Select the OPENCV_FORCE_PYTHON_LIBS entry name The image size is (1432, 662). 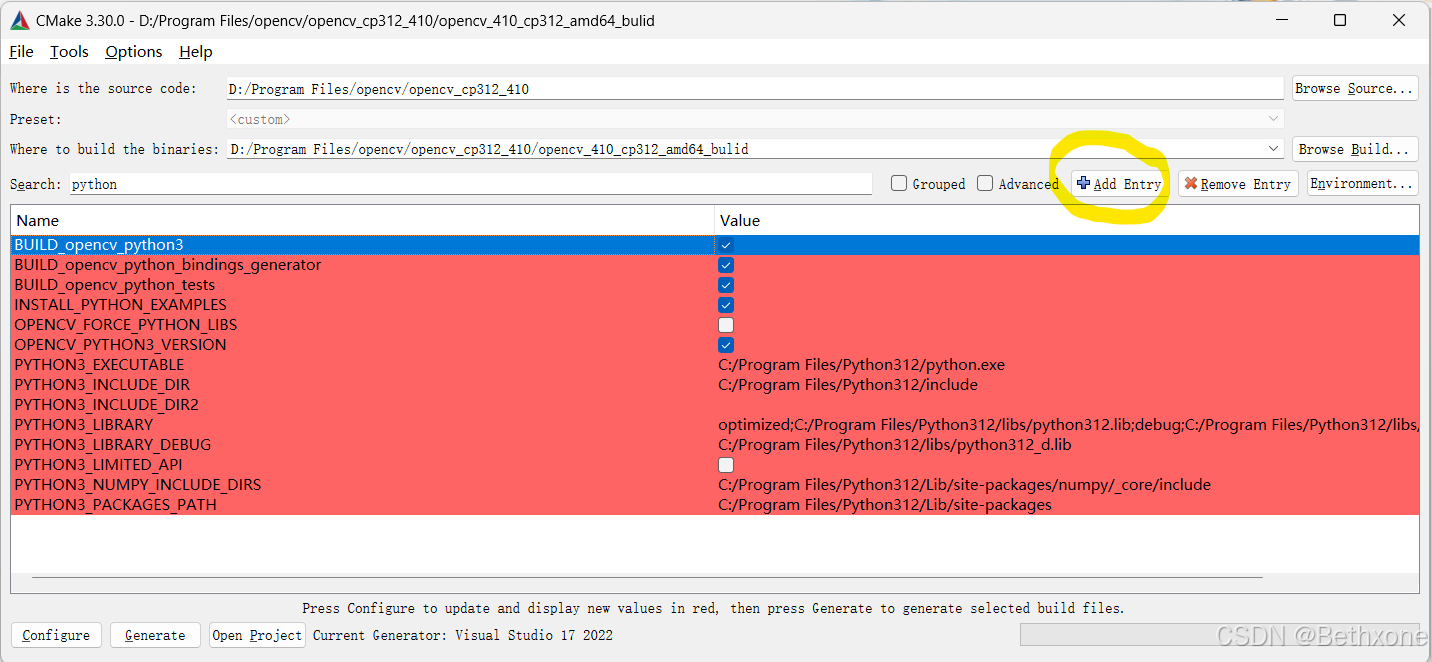pos(125,325)
